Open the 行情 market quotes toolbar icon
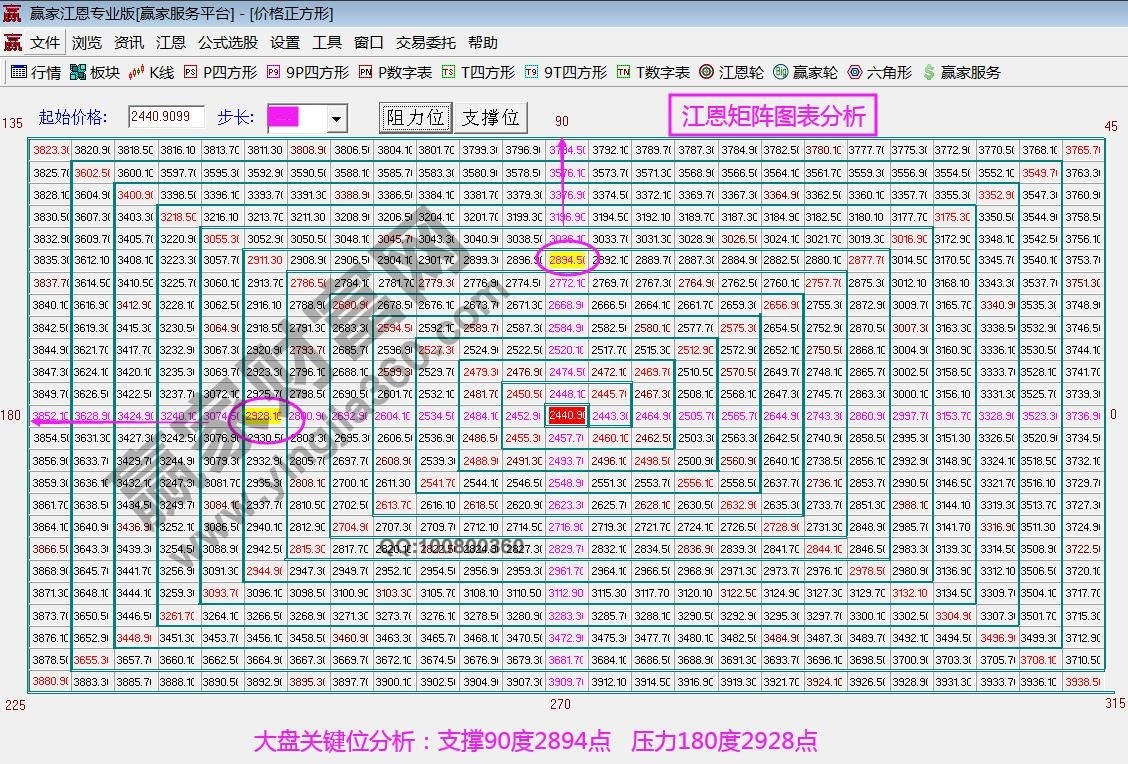The height and width of the screenshot is (764, 1128). pyautogui.click(x=36, y=72)
